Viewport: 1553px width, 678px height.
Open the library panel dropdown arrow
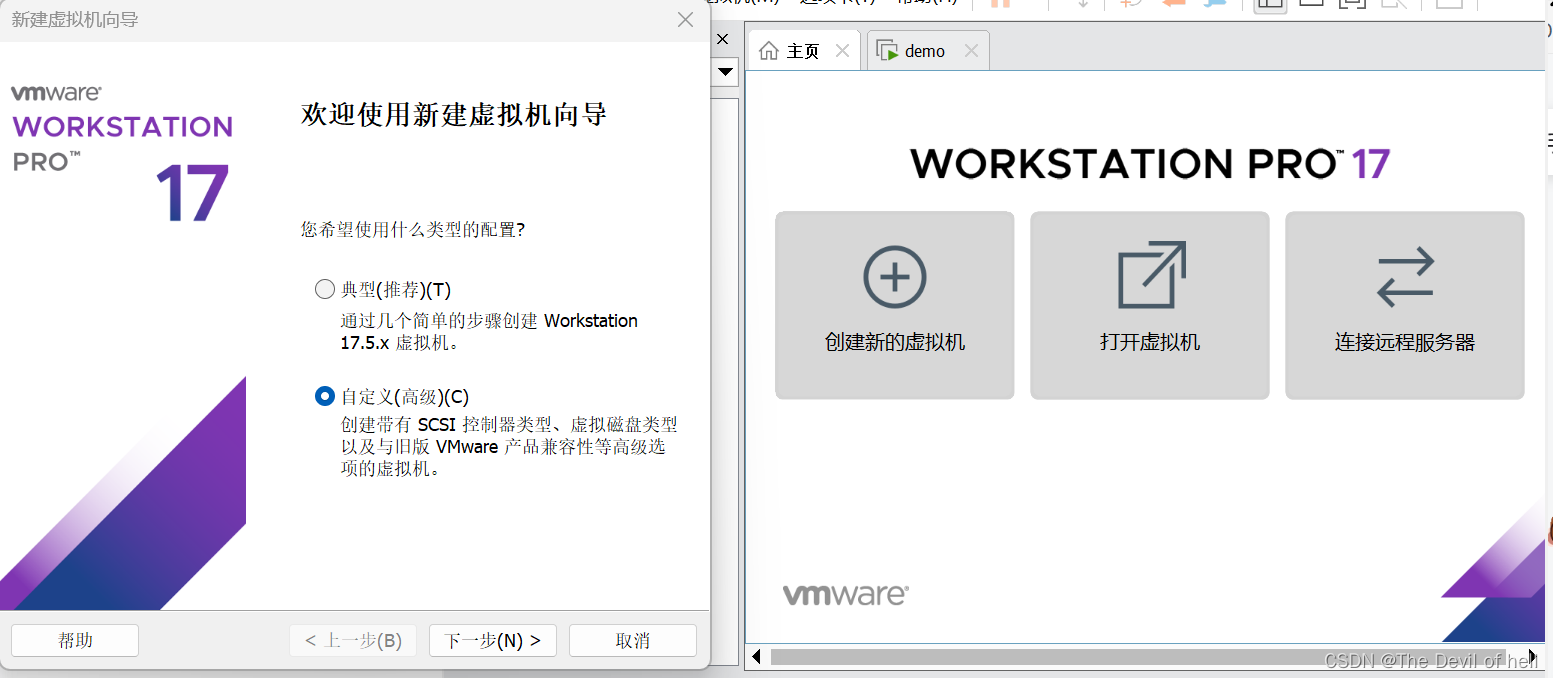726,72
